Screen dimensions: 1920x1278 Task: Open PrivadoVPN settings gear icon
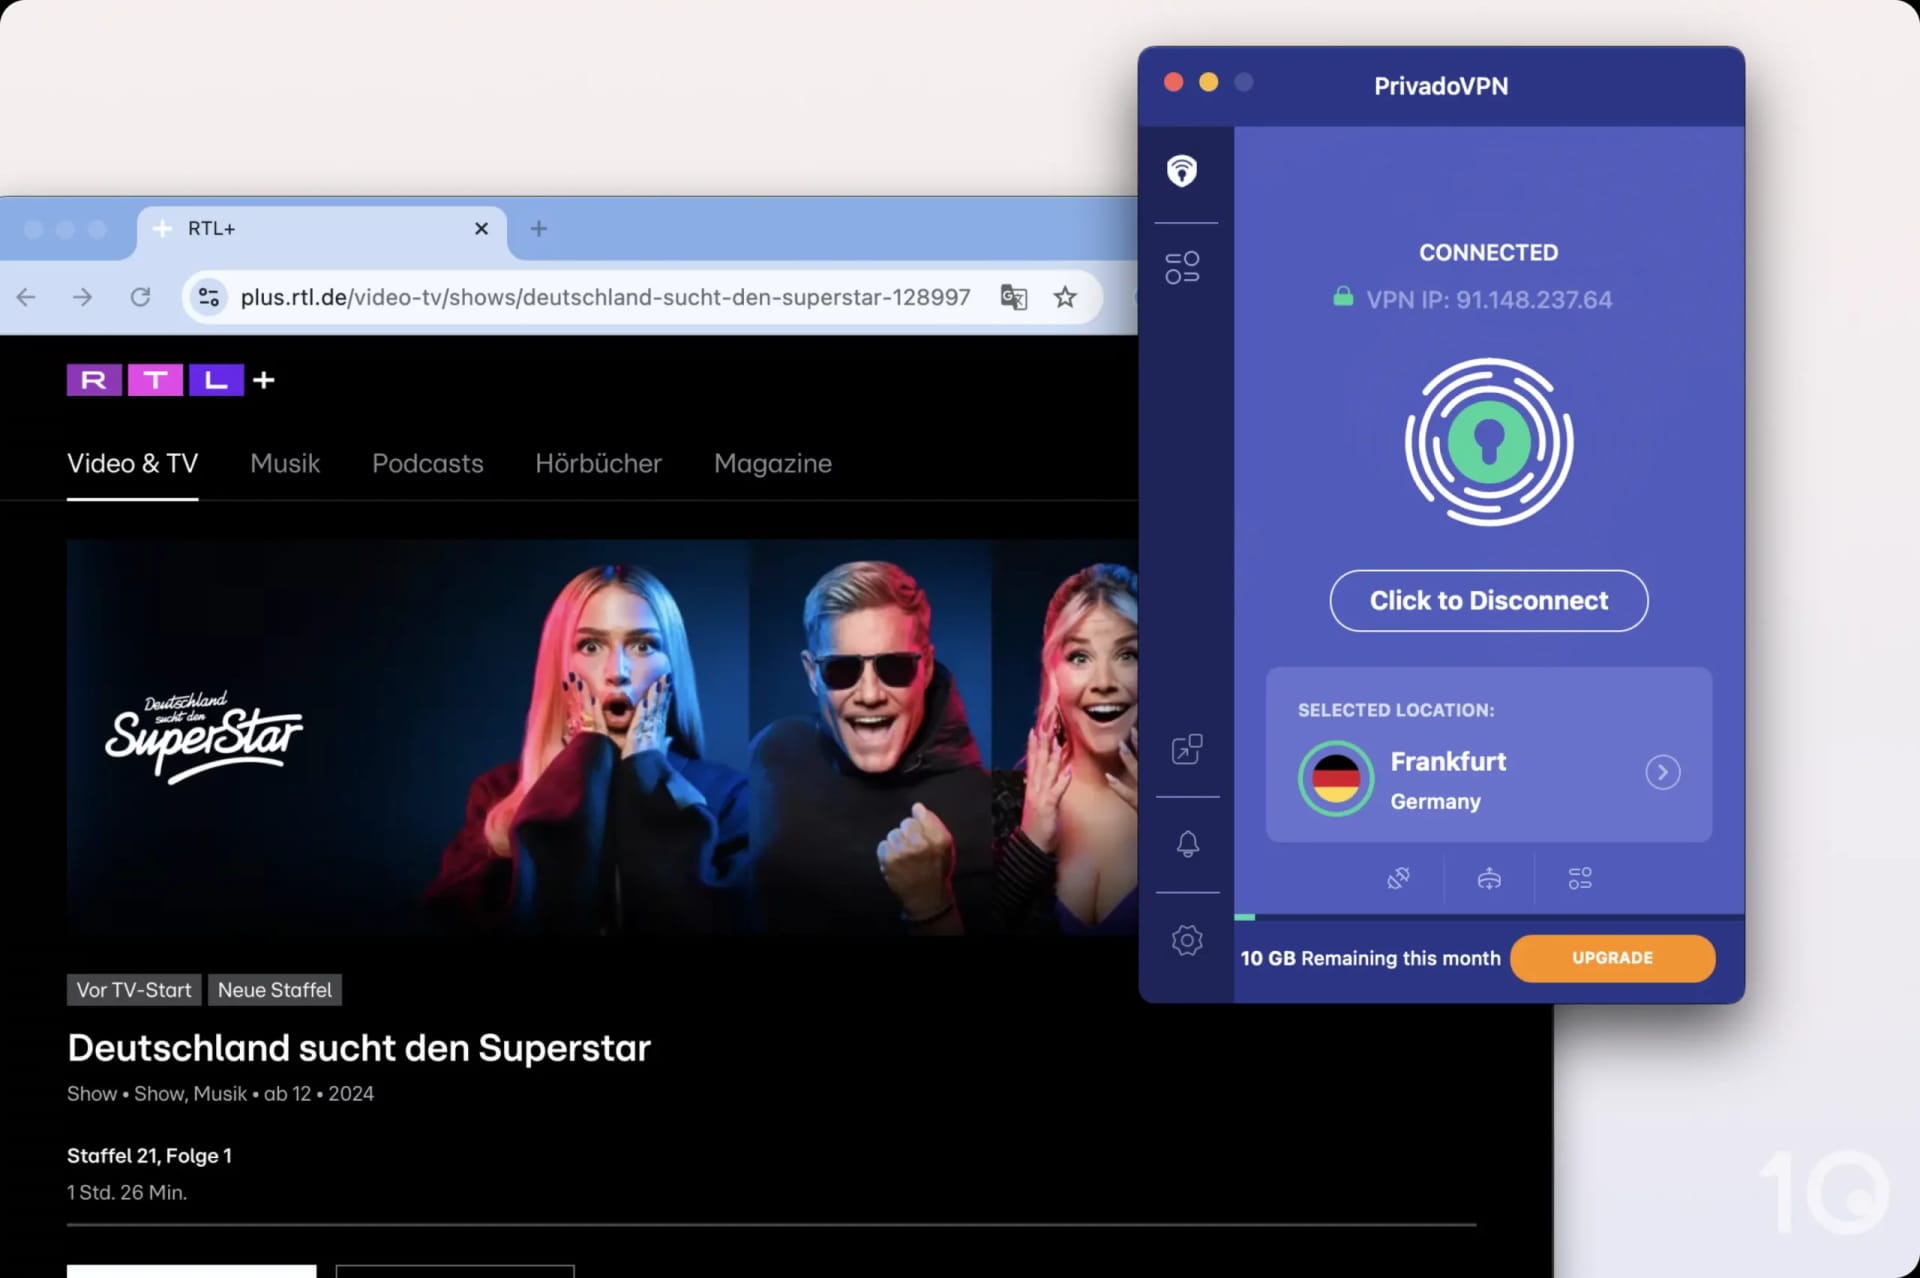point(1185,939)
